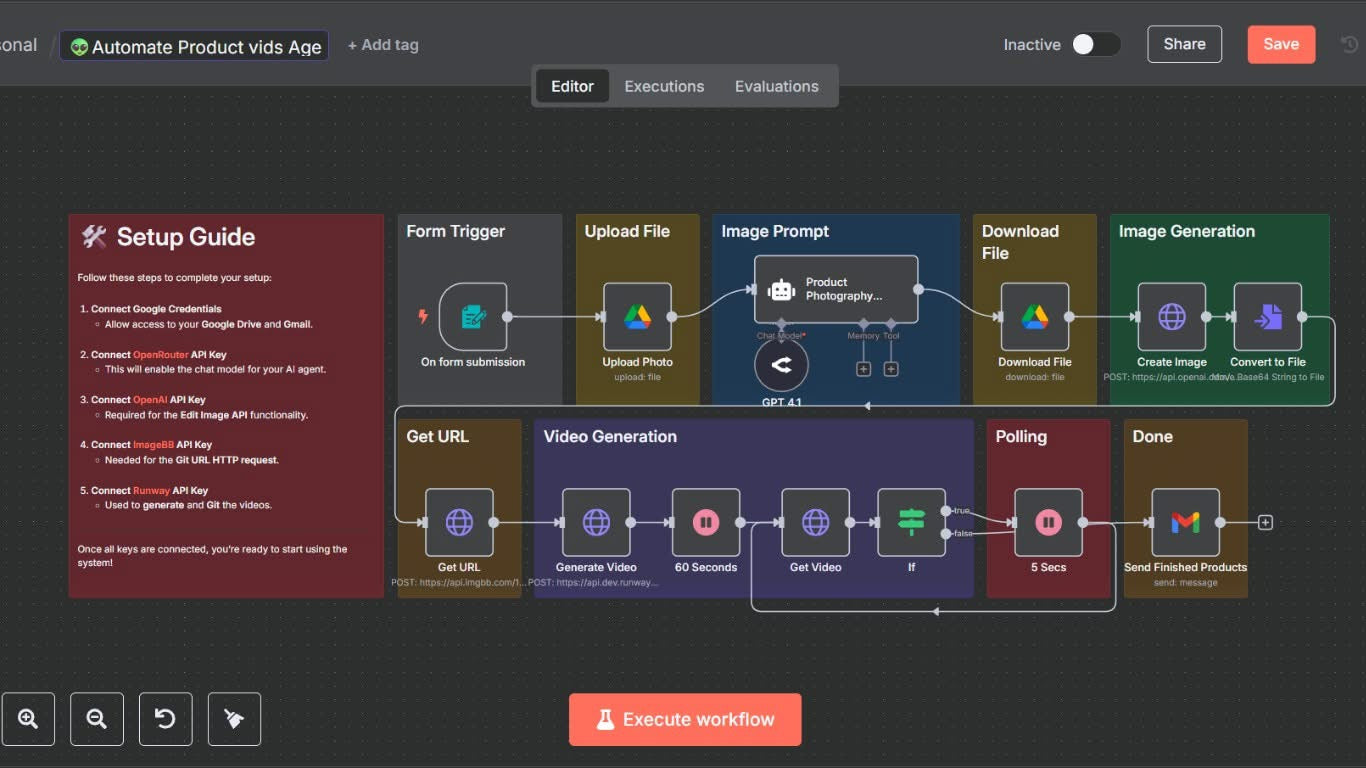Click the Add tag link
1366x768 pixels.
tap(383, 45)
